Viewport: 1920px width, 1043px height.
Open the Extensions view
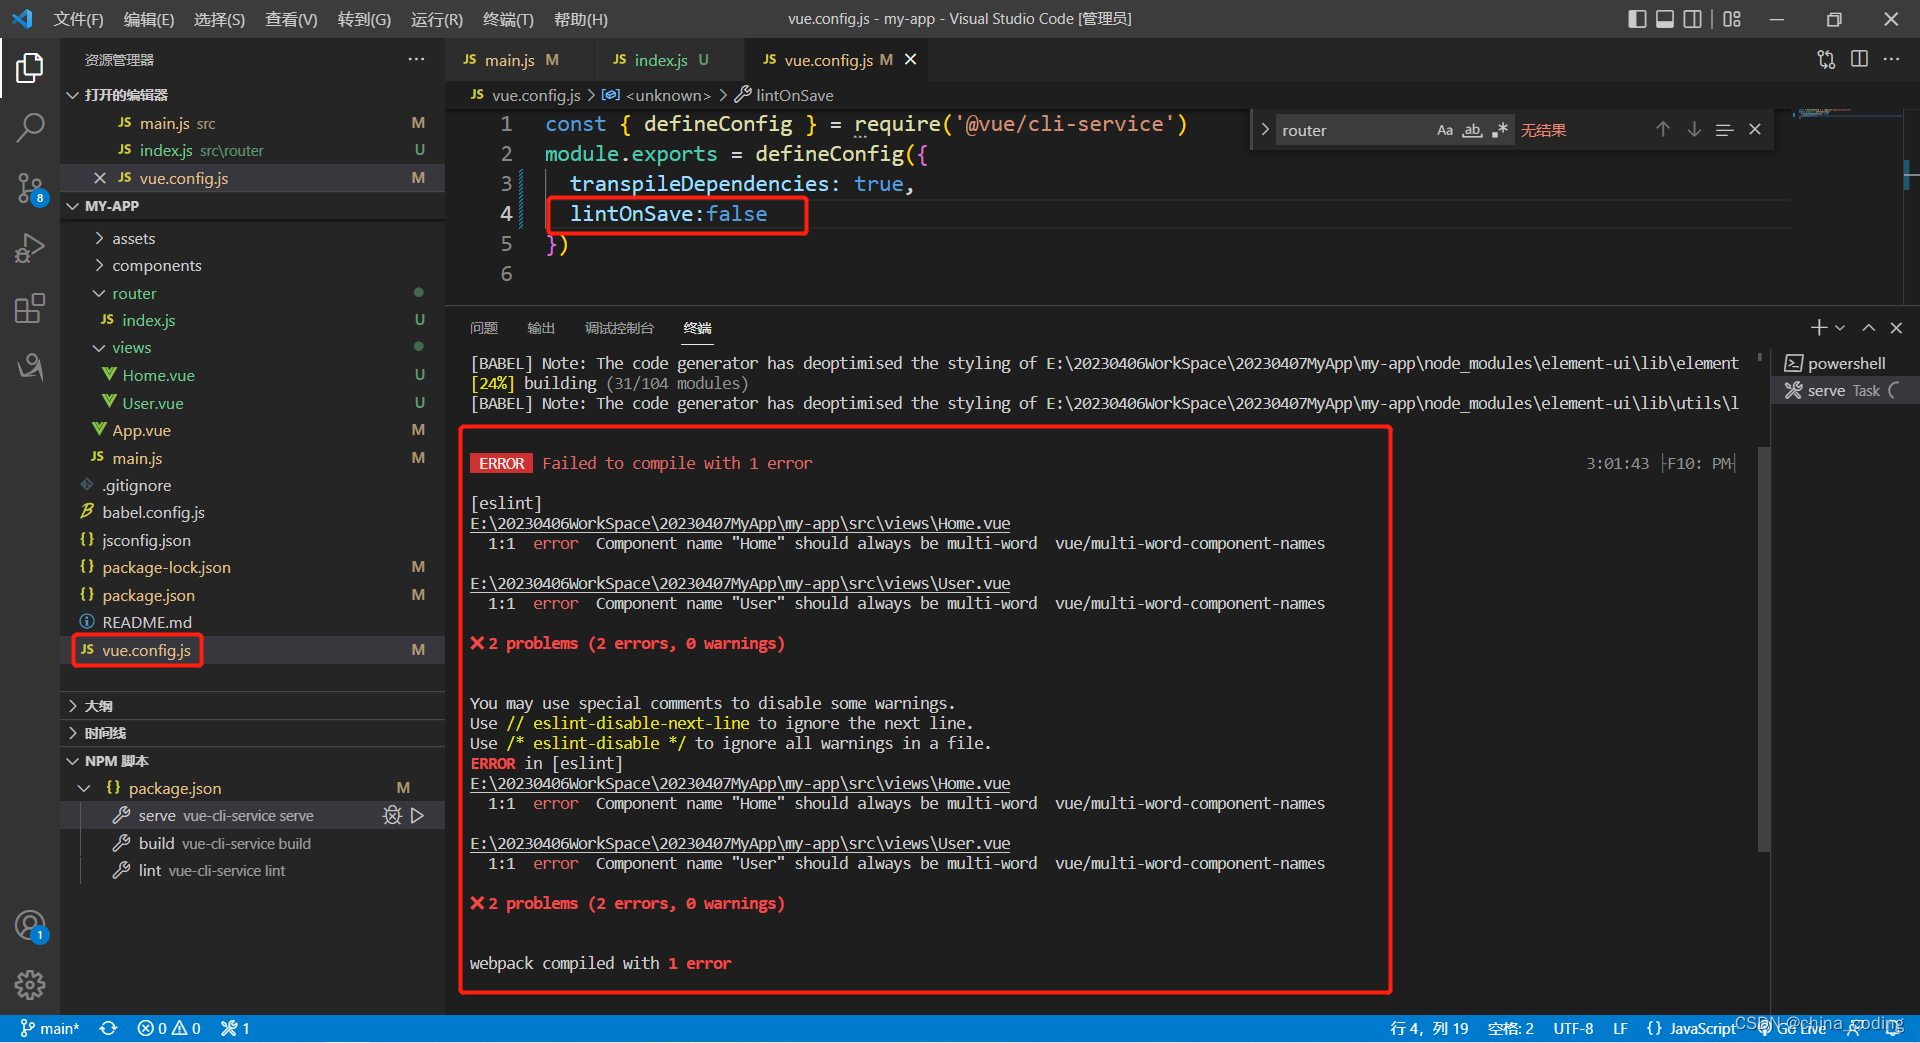pos(30,308)
